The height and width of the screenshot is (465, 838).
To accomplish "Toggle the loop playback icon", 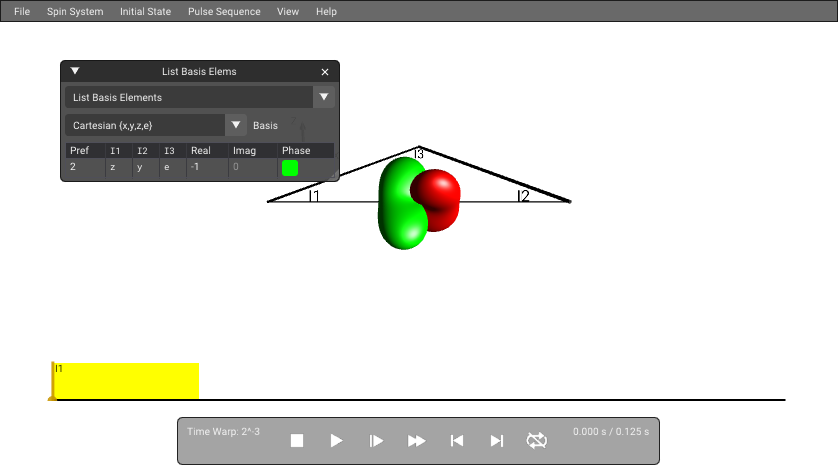I will [537, 440].
